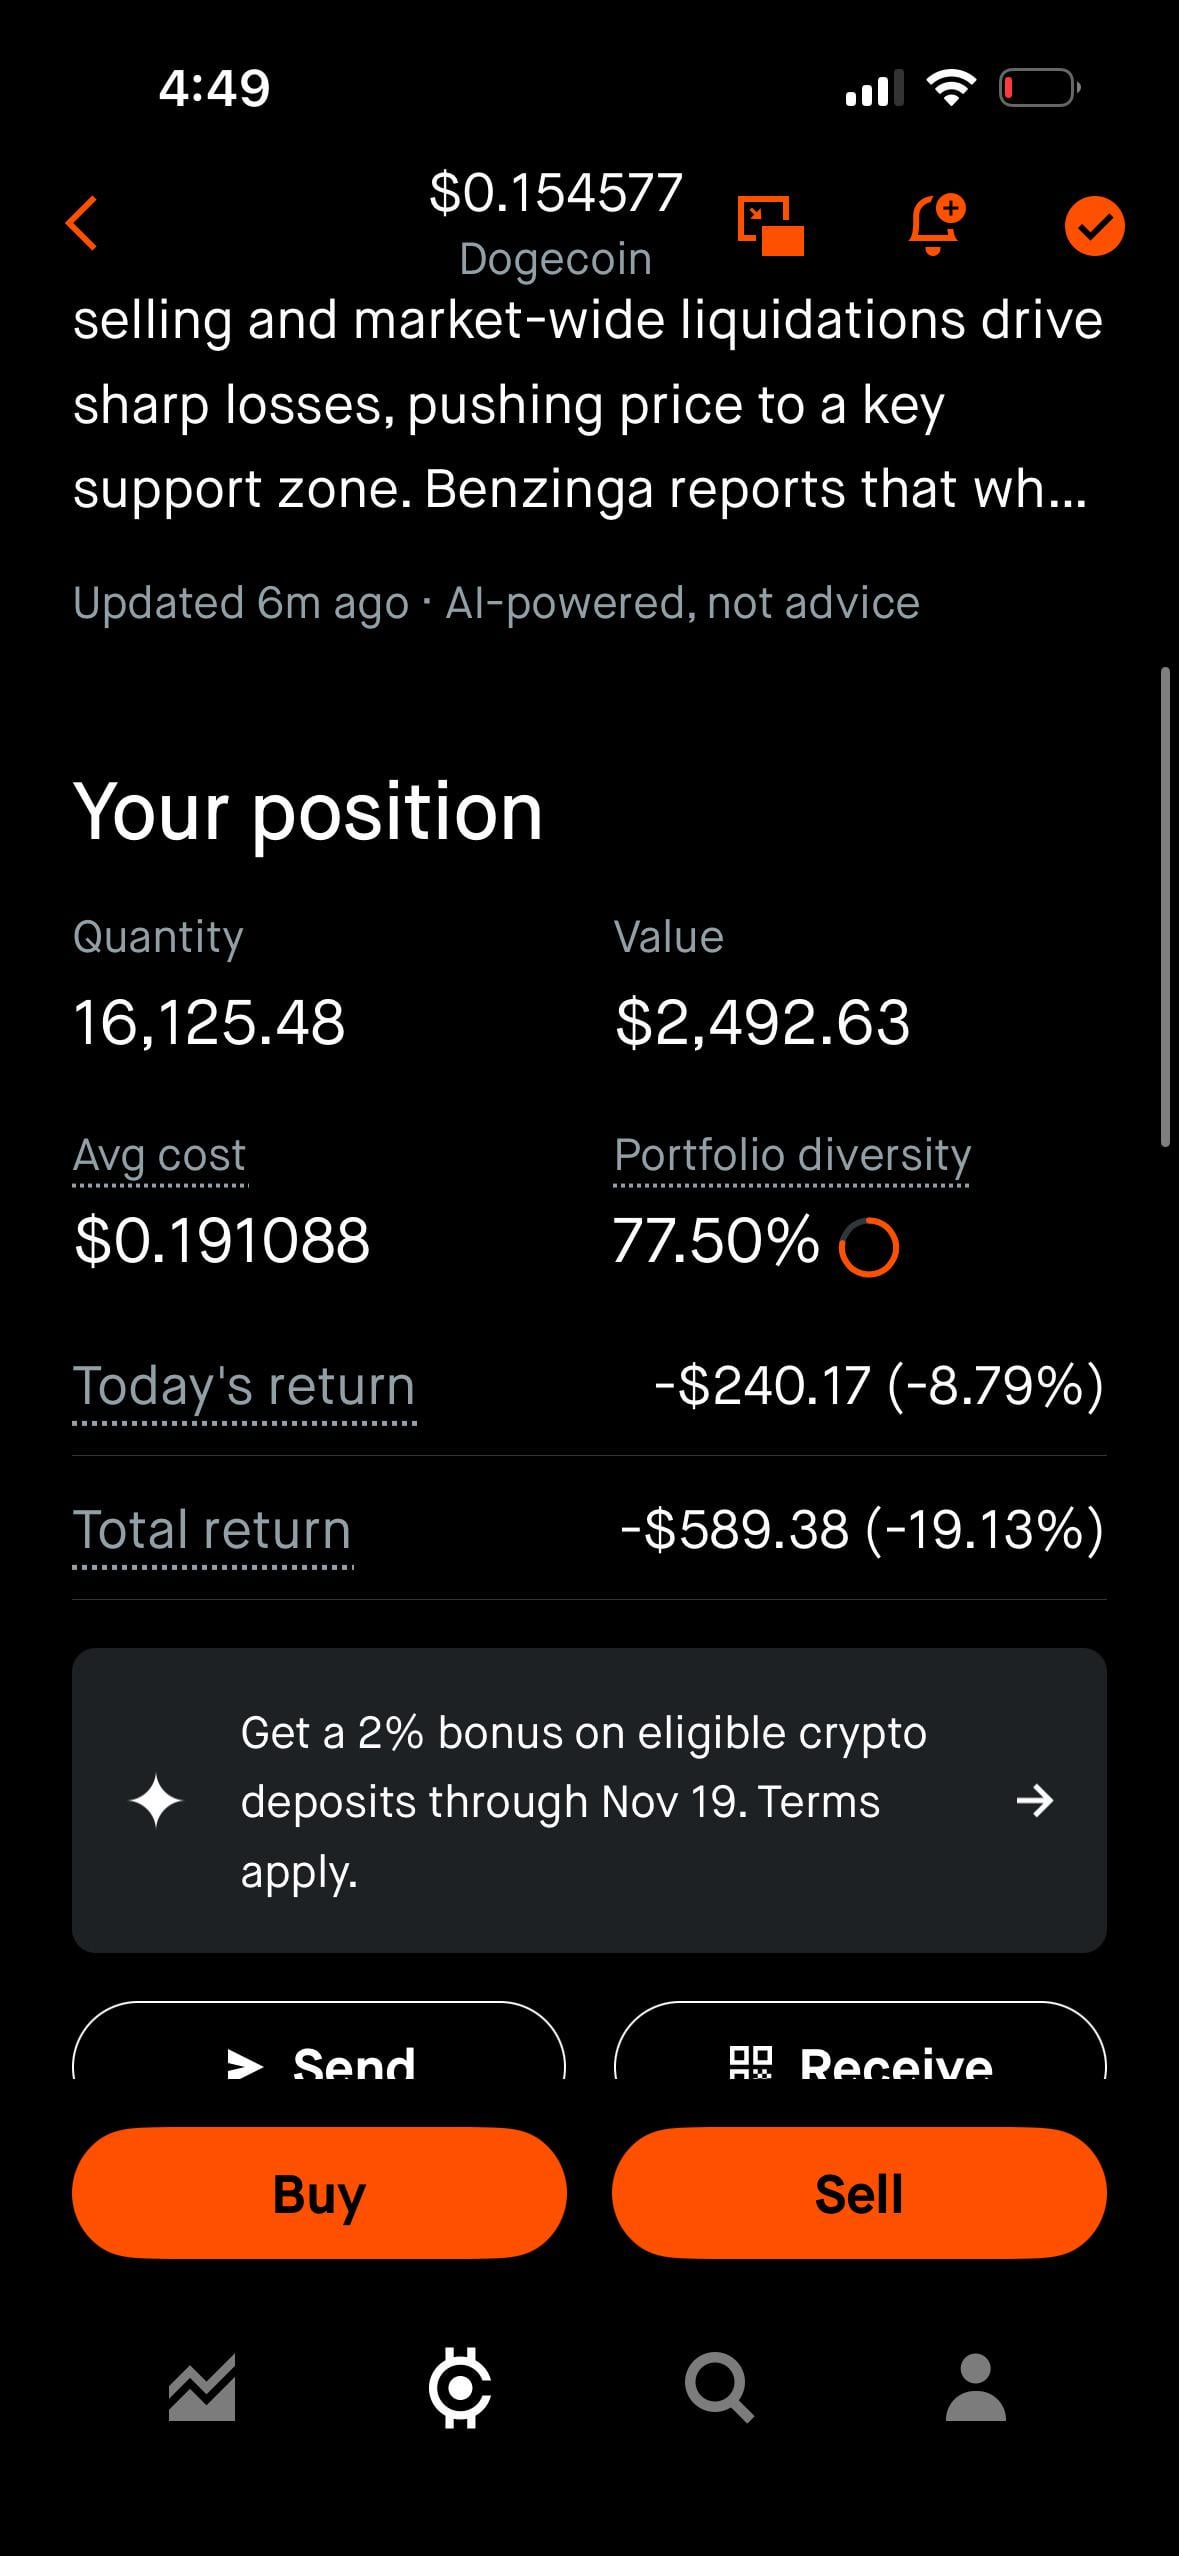Tap the Receive QR button
Viewport: 1179px width, 2556px height.
pos(860,2050)
